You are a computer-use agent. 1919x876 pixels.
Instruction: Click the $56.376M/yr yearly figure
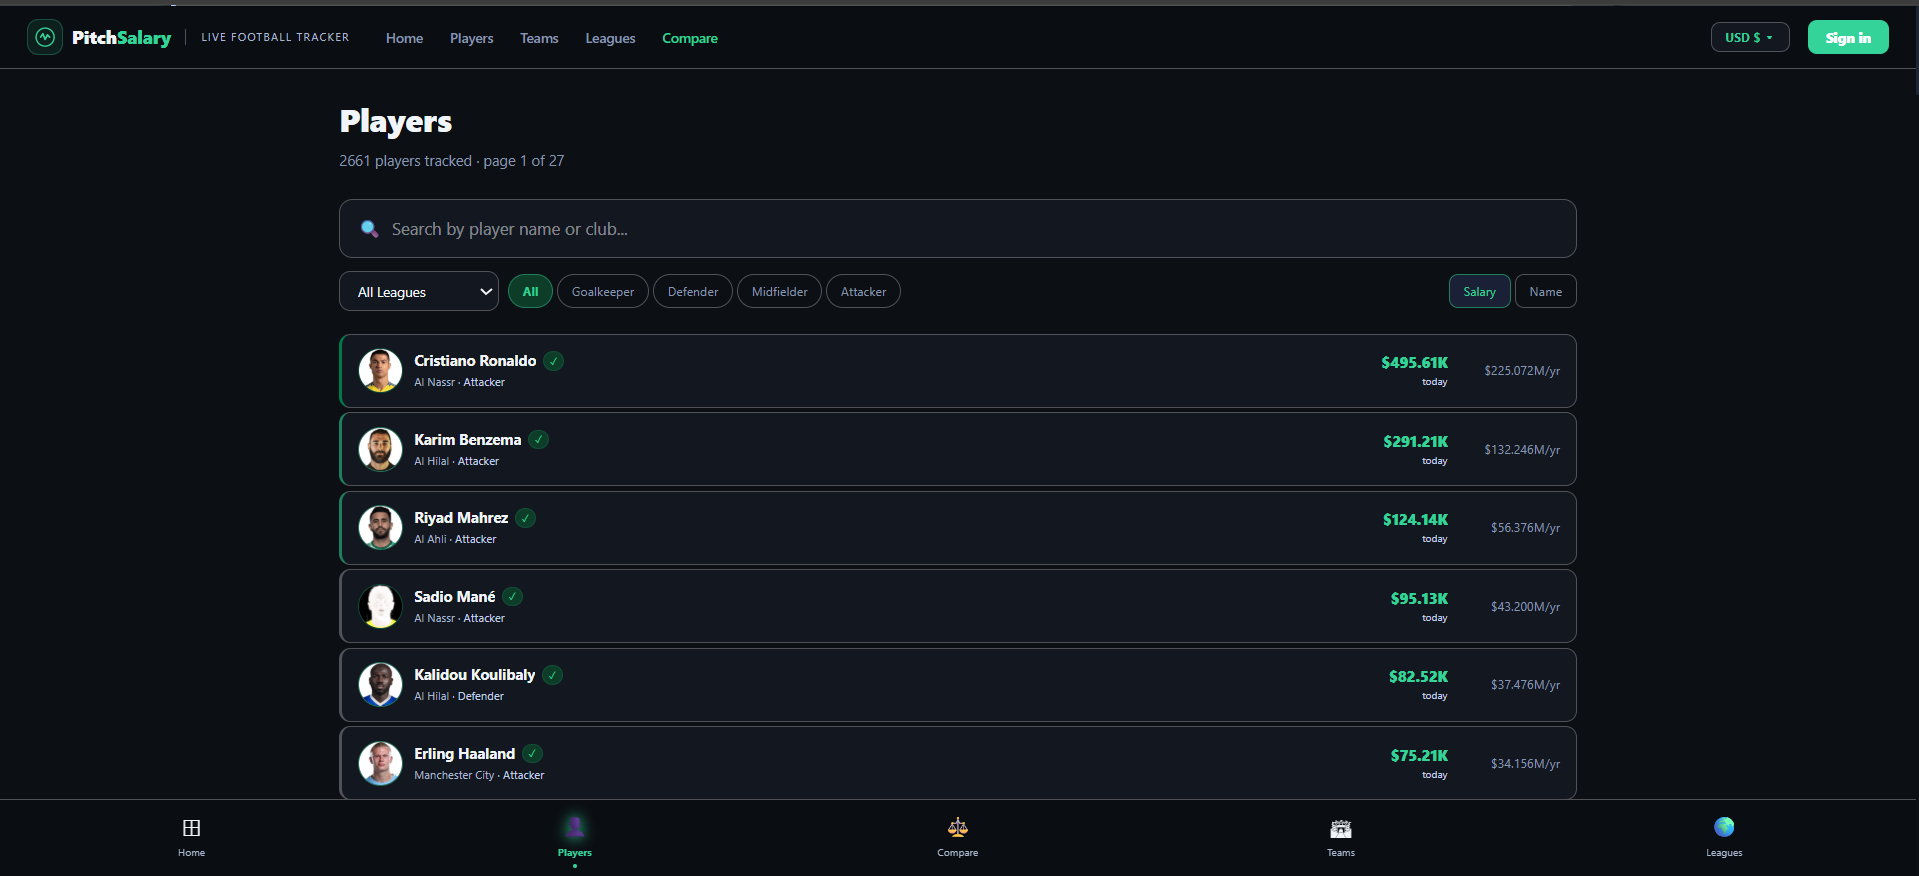[1525, 528]
